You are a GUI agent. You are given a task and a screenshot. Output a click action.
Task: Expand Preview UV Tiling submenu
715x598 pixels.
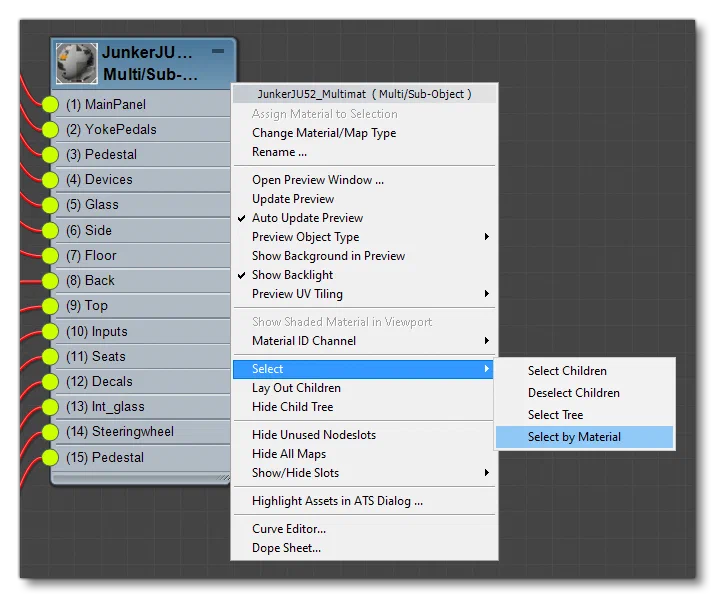coord(364,294)
